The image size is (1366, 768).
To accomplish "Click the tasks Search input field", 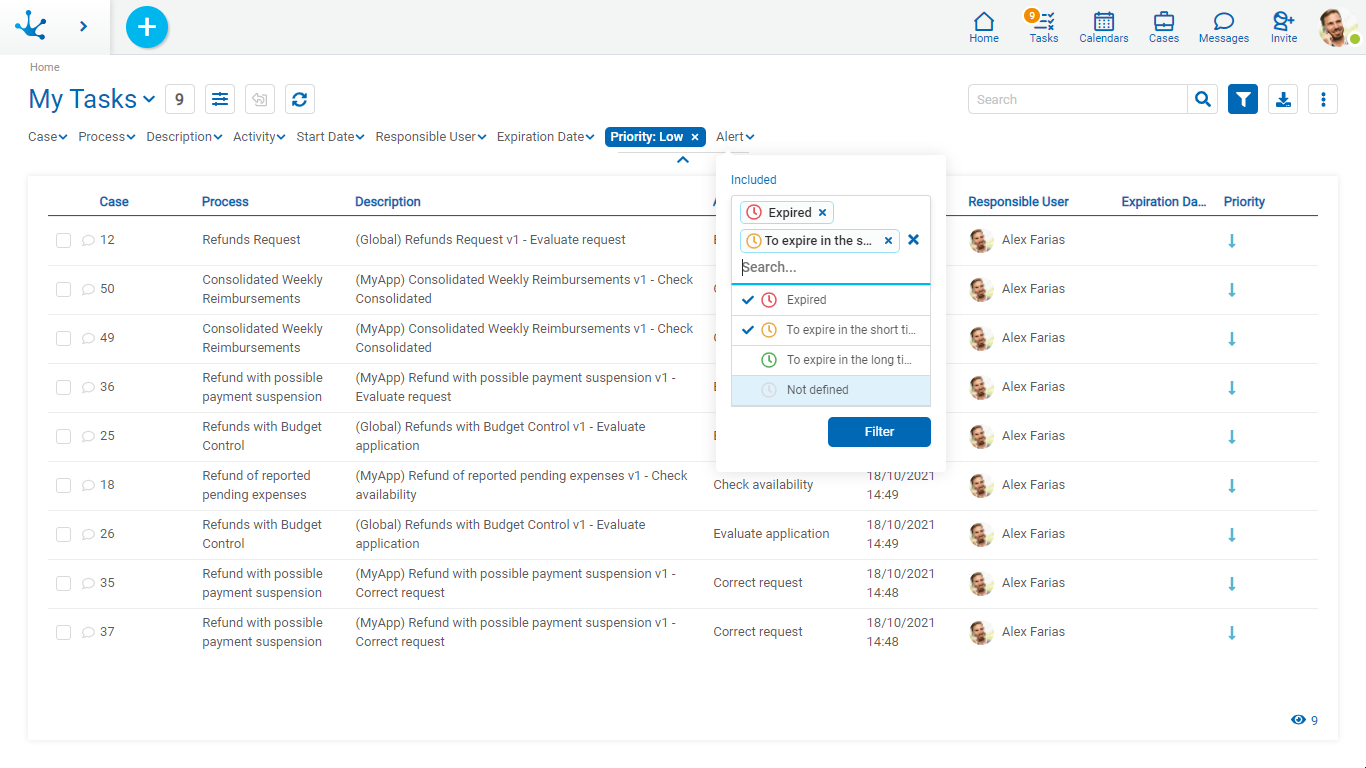I will pyautogui.click(x=1078, y=99).
